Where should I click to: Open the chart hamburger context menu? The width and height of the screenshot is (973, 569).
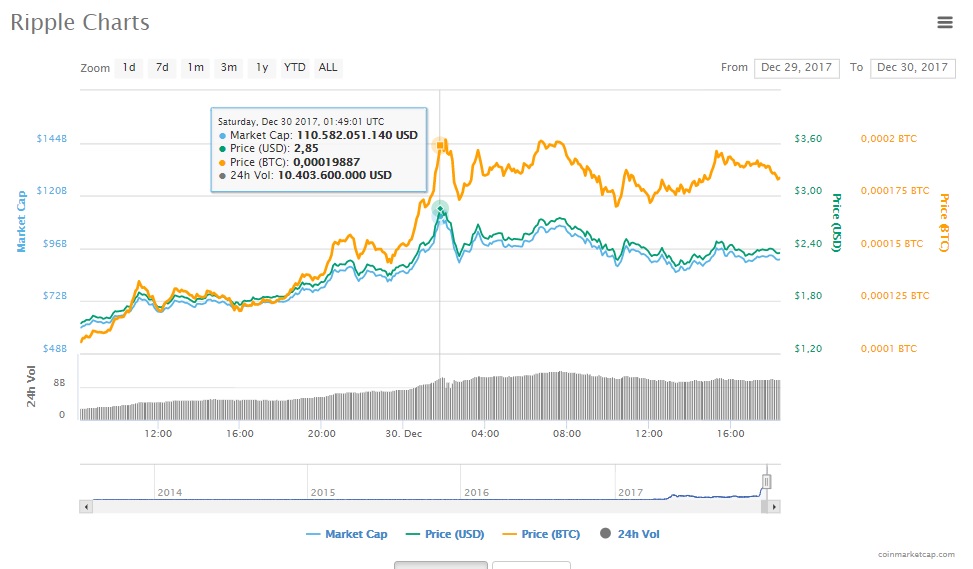tap(944, 22)
